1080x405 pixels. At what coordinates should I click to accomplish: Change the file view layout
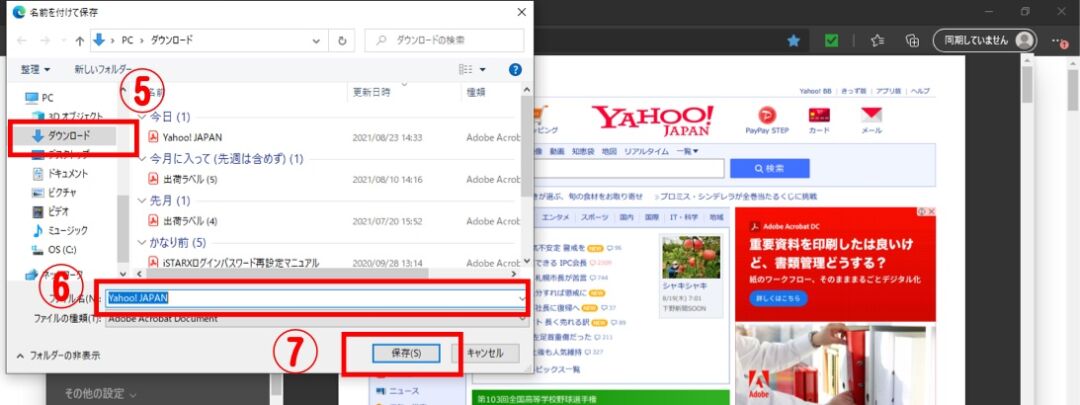(466, 70)
